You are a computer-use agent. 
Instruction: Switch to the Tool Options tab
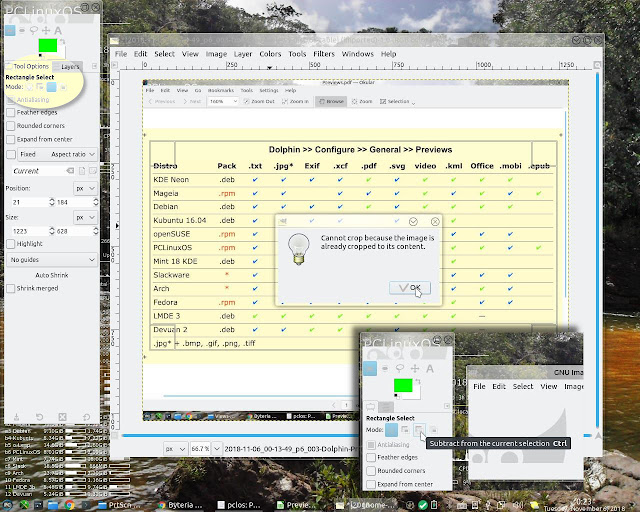(27, 66)
